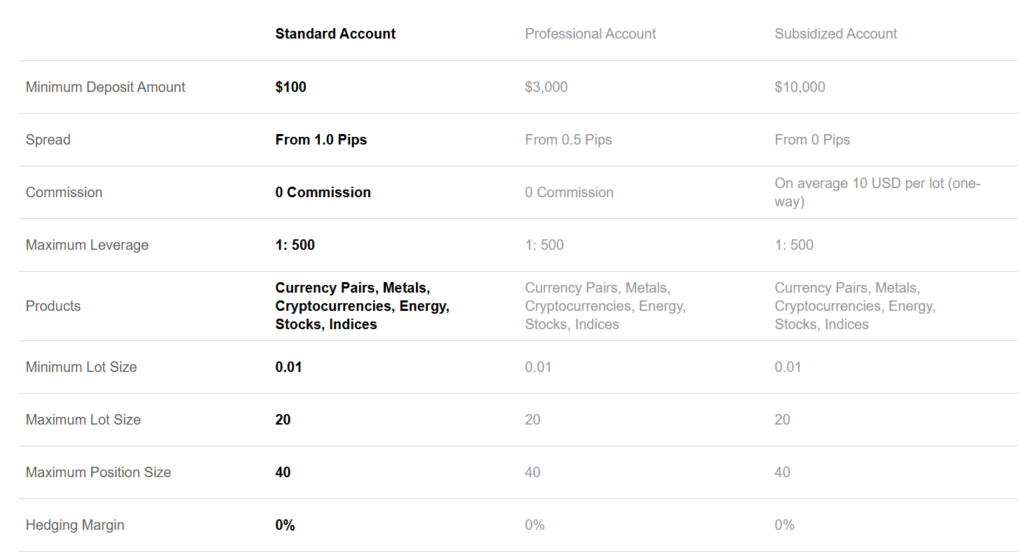Select the 10 USD per lot commission text

click(877, 192)
